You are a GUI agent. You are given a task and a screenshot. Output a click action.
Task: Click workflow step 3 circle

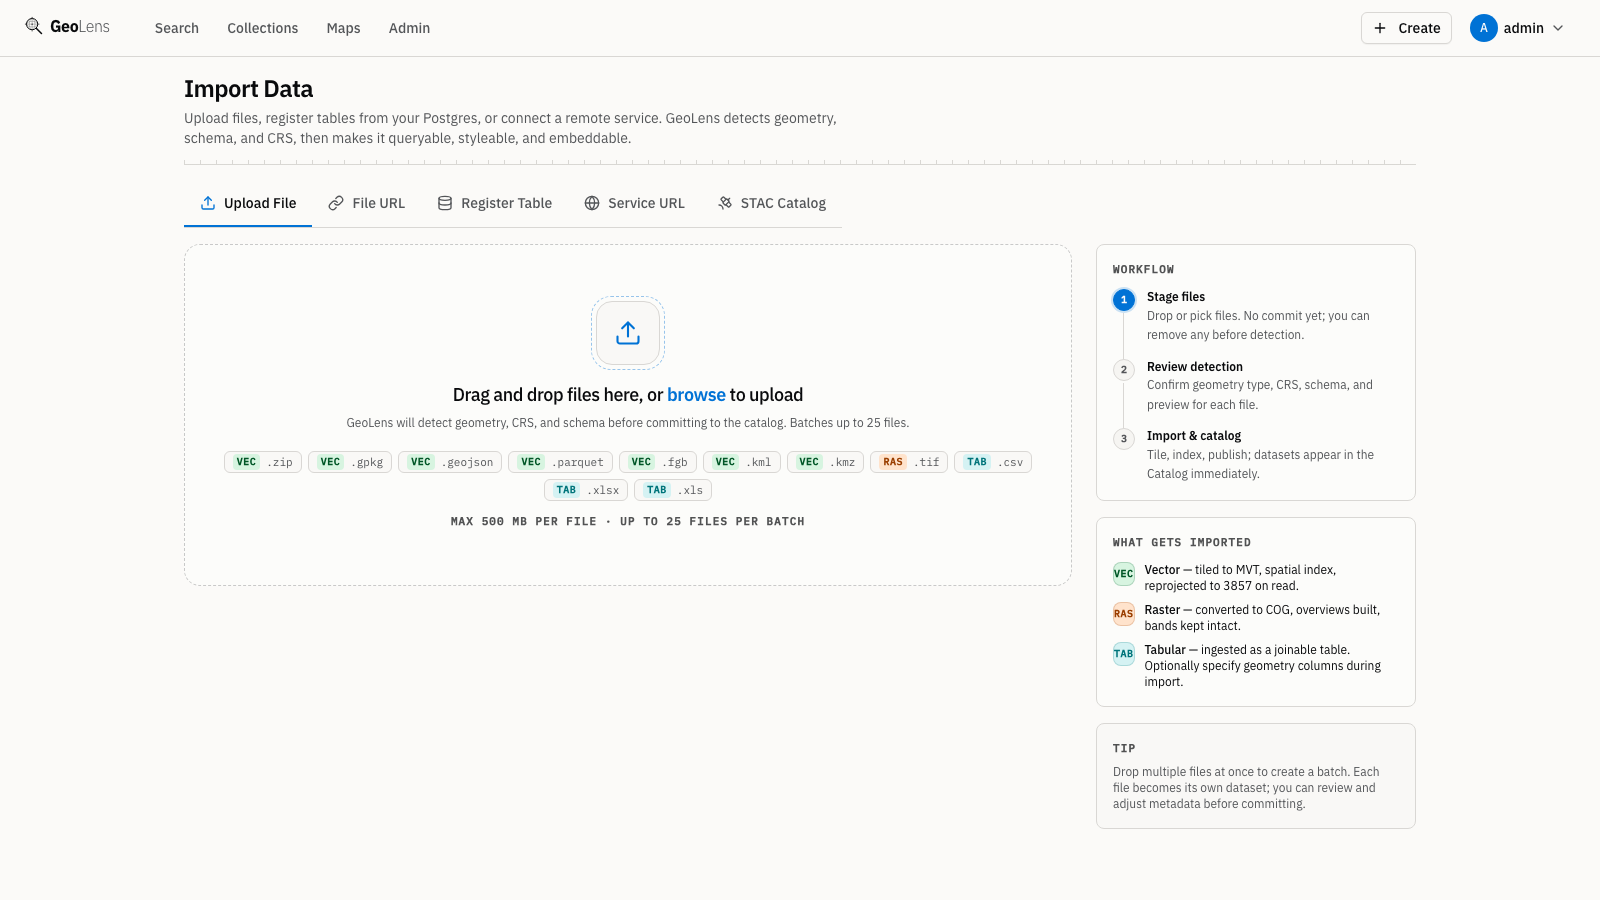click(x=1124, y=439)
